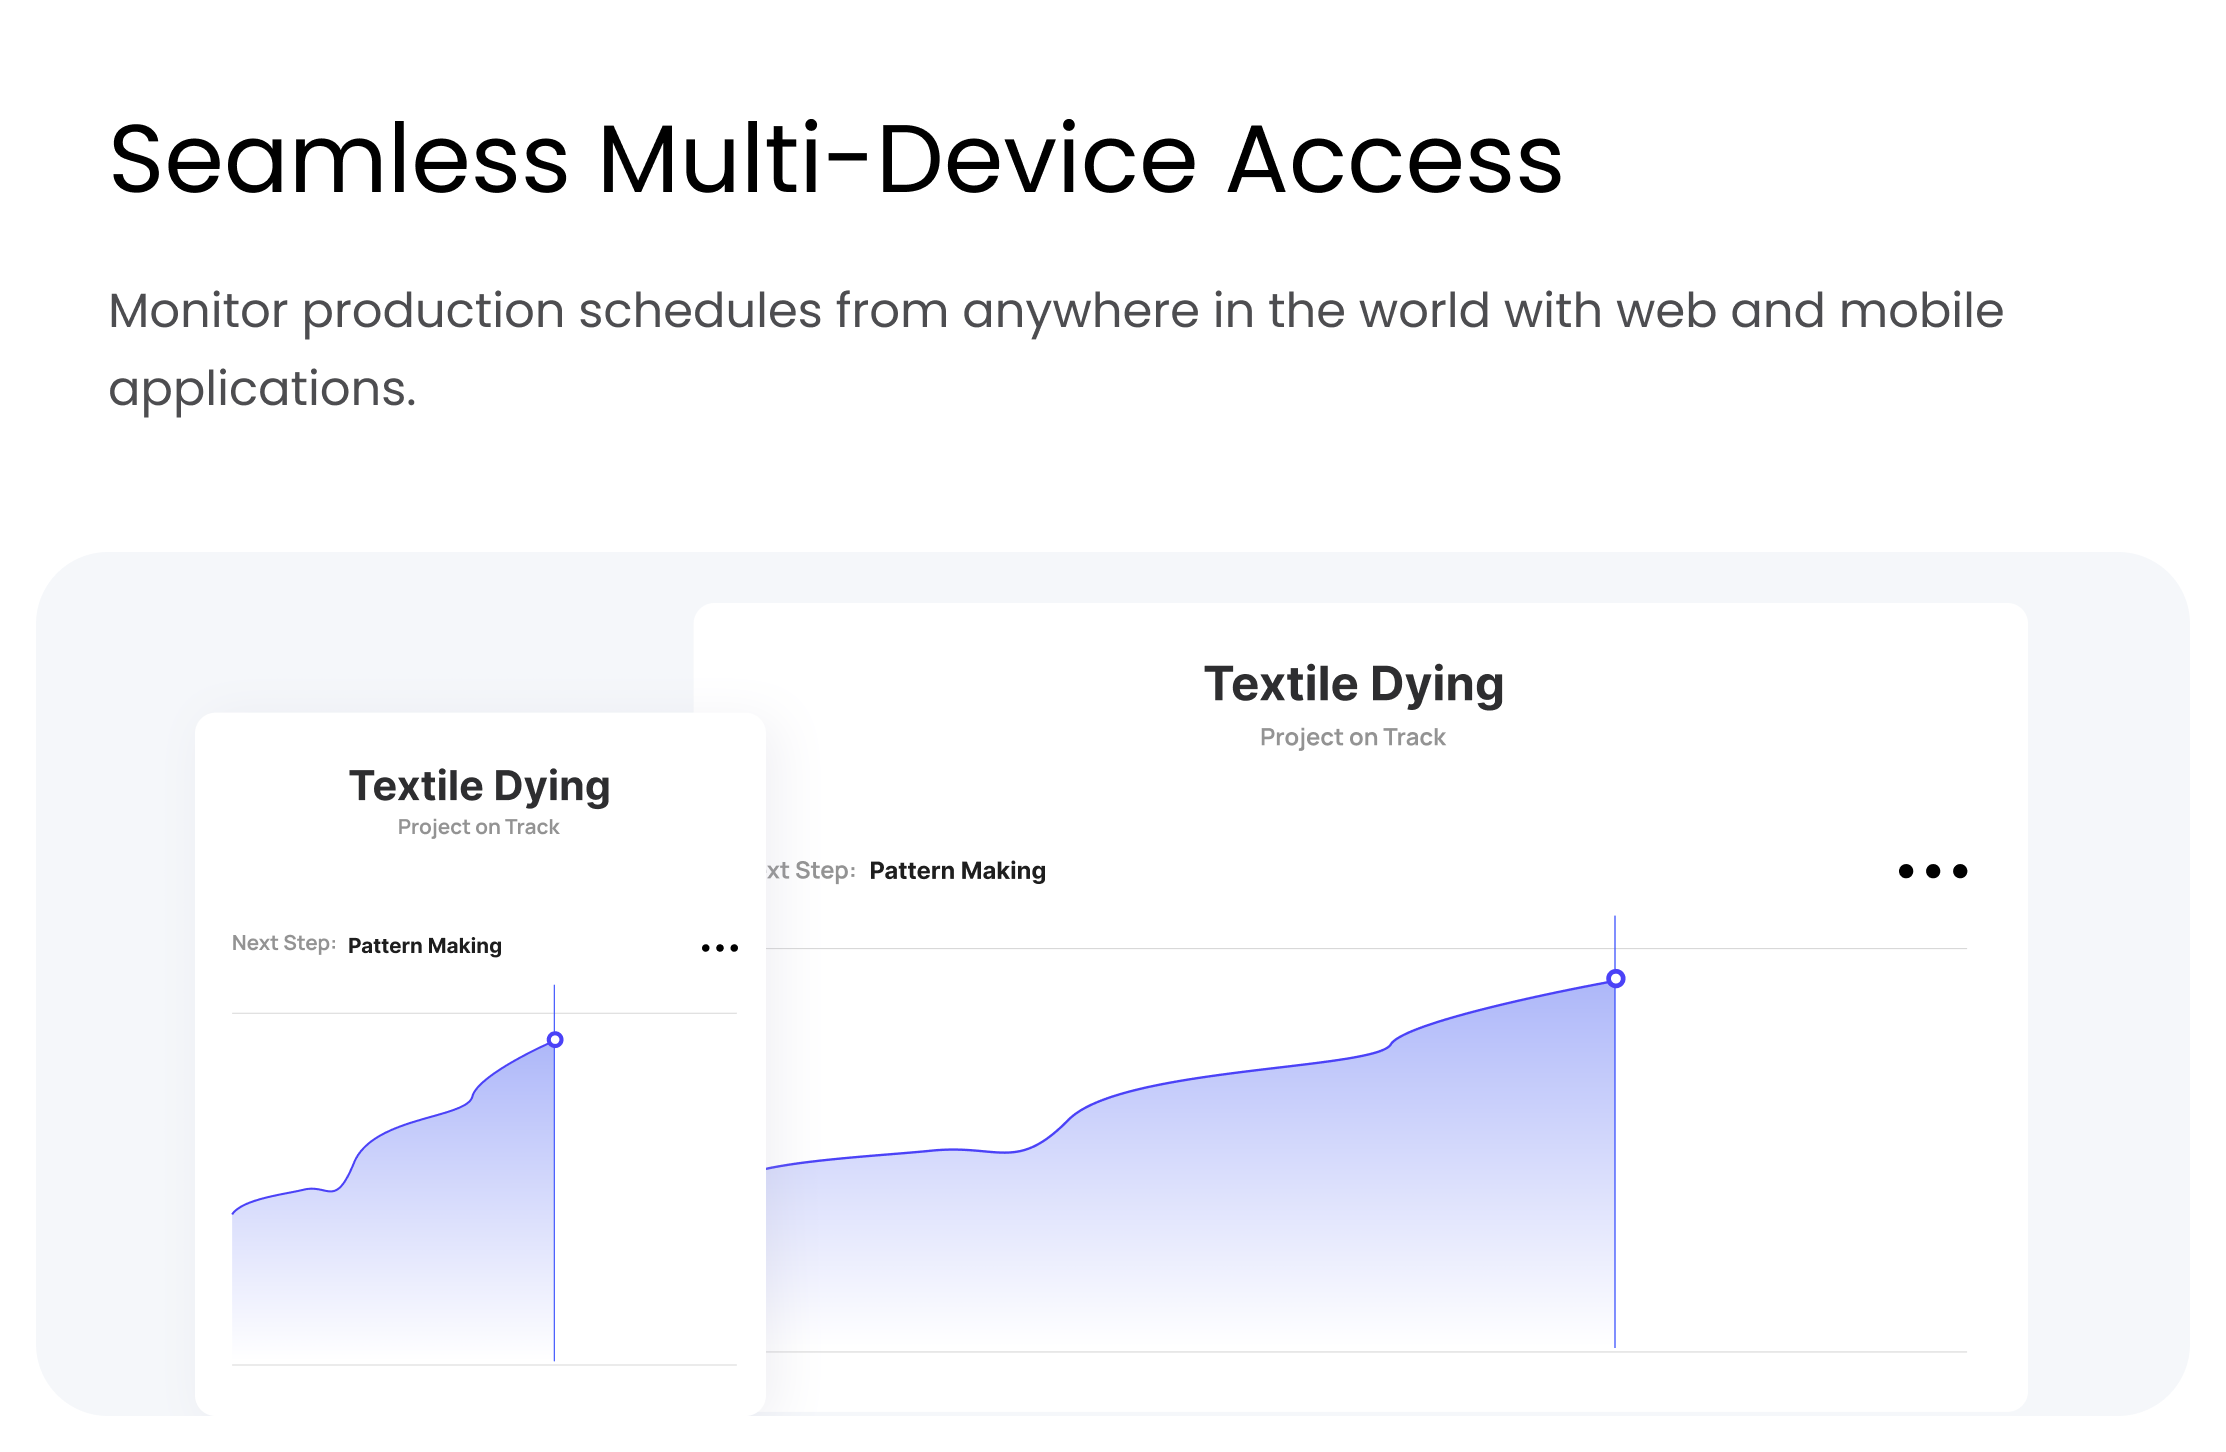This screenshot has height=1452, width=2226.
Task: Click the circular data point on small chart
Action: pos(555,1040)
